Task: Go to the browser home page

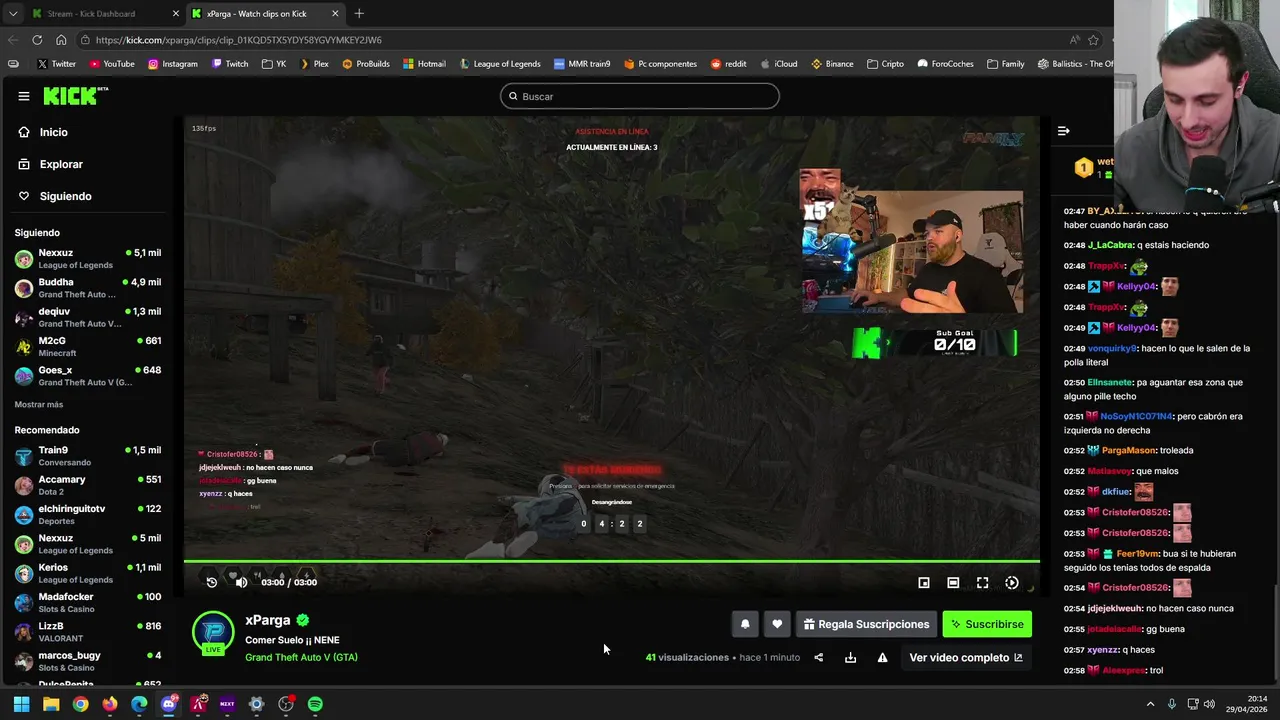Action: click(61, 40)
